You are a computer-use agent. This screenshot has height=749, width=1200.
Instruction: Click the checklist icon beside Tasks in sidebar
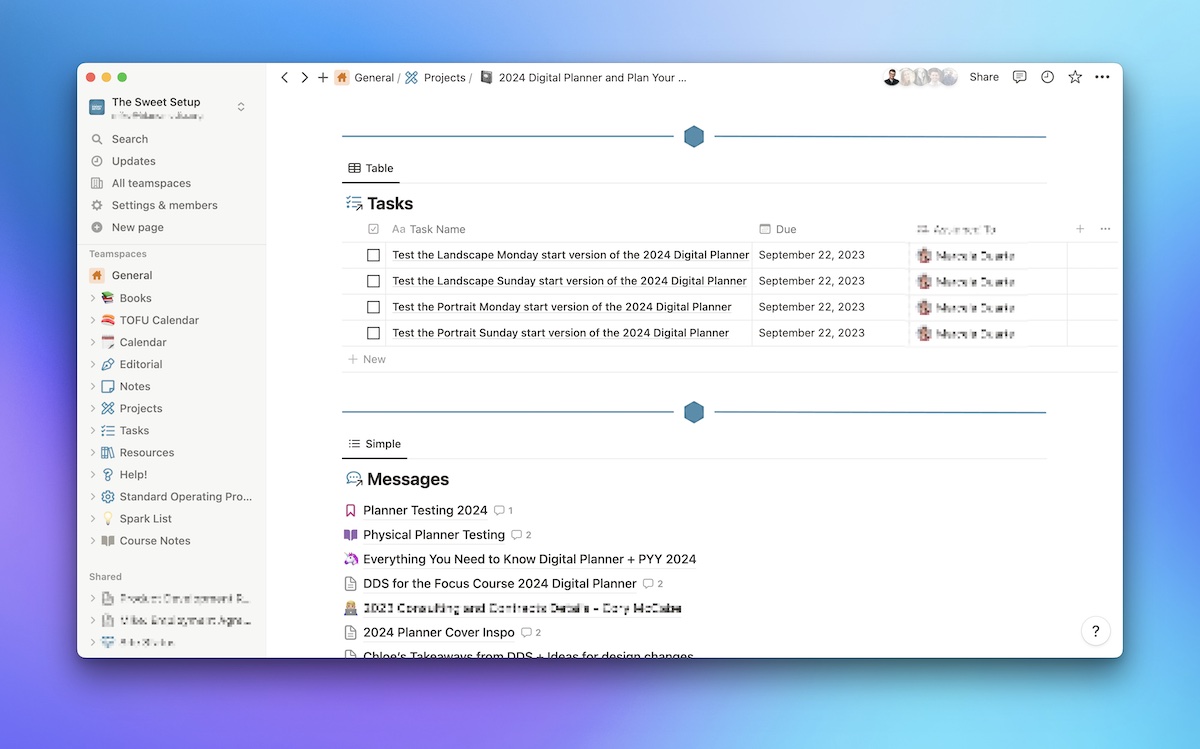pos(108,430)
